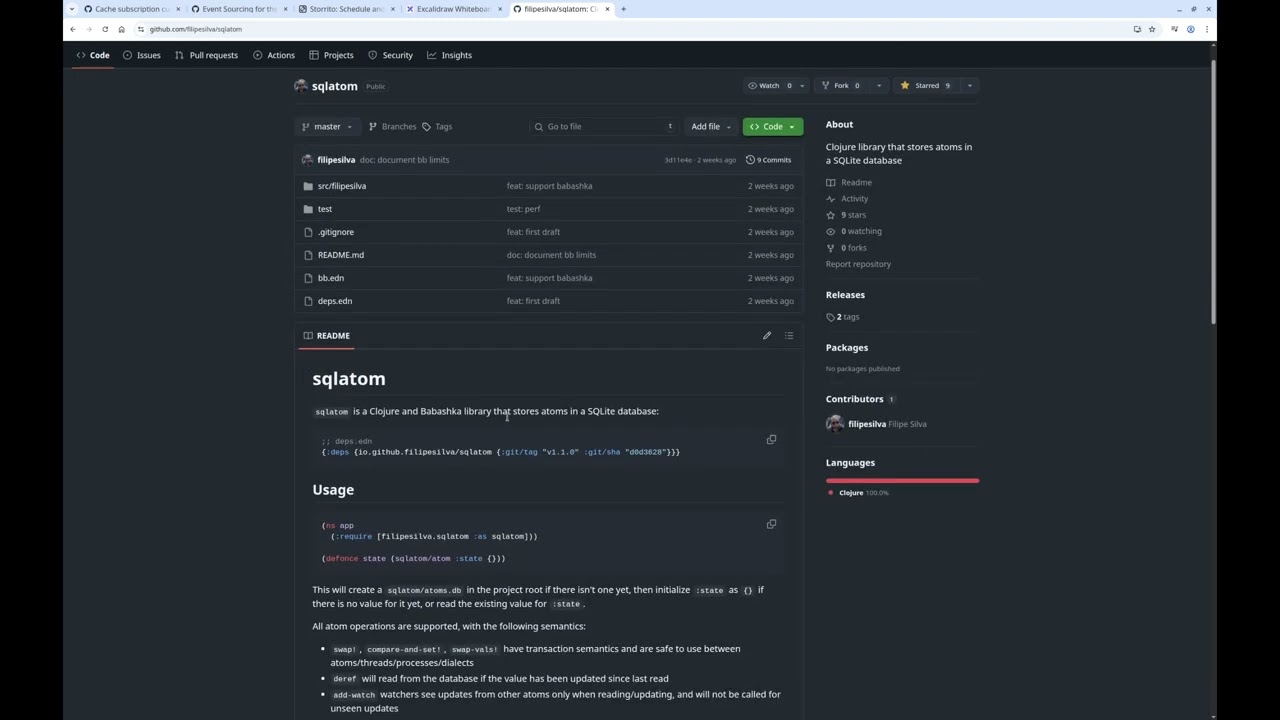The height and width of the screenshot is (720, 1280).
Task: Open the Pull requests tab
Action: [x=206, y=55]
